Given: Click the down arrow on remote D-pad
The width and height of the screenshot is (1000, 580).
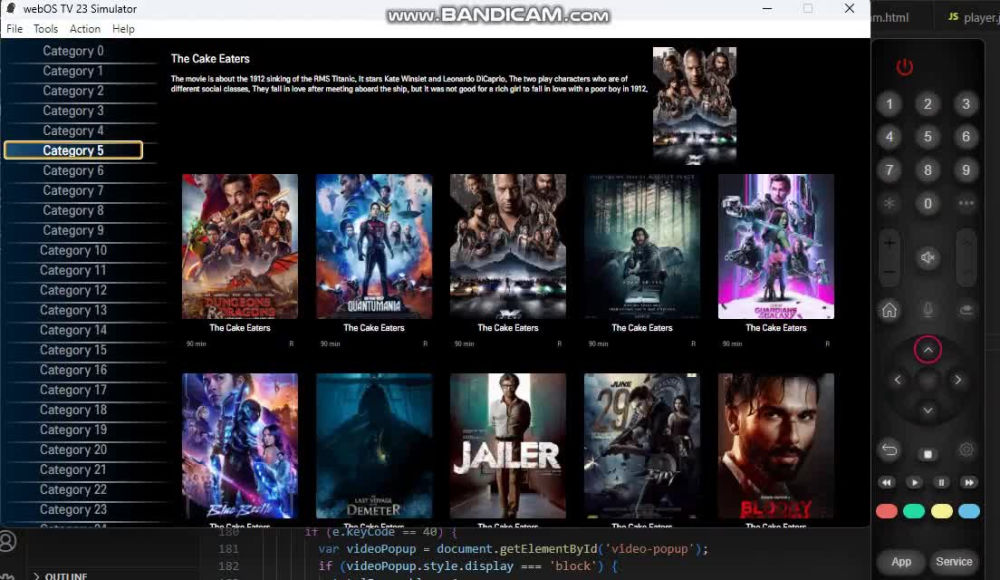Looking at the screenshot, I should [927, 410].
